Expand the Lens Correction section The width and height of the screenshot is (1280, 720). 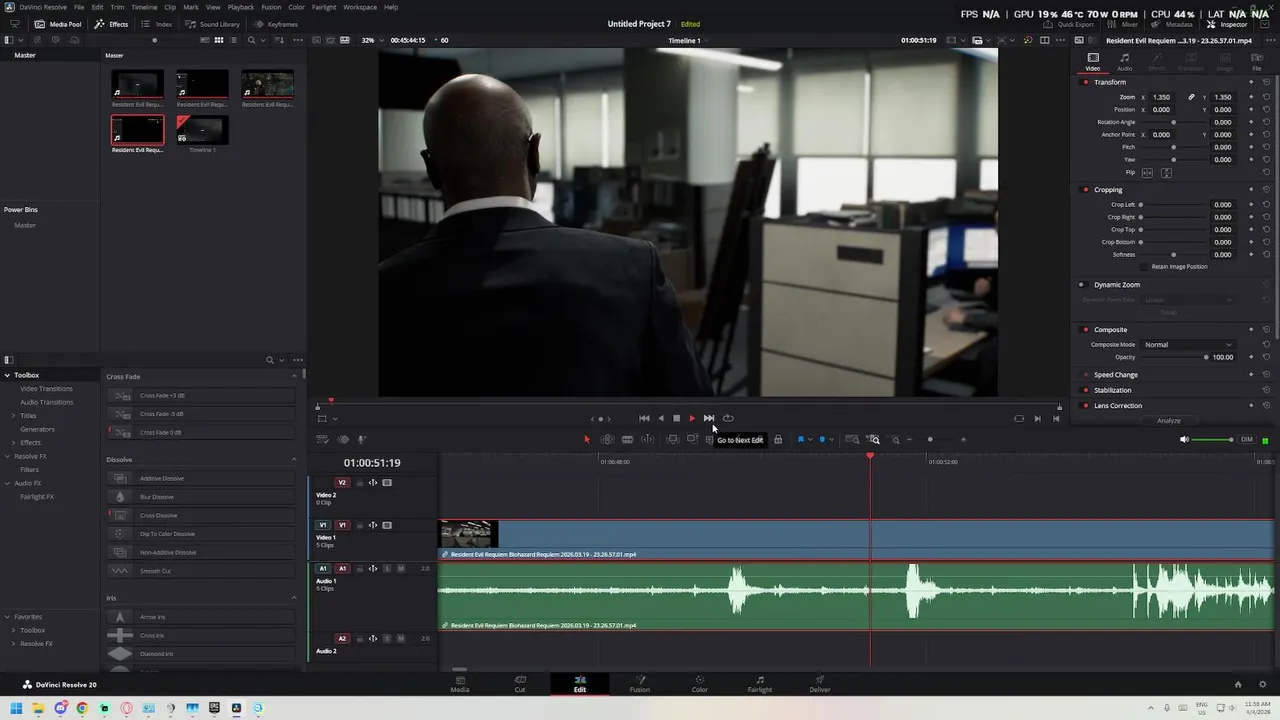coord(1118,405)
